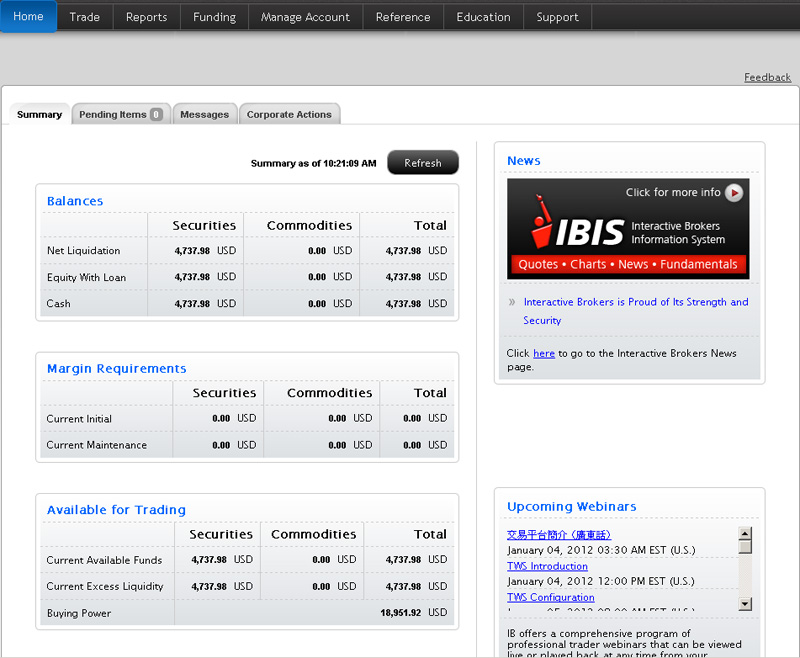Click the red play arrow on the IBIS banner
Viewport: 800px width, 658px height.
point(733,193)
